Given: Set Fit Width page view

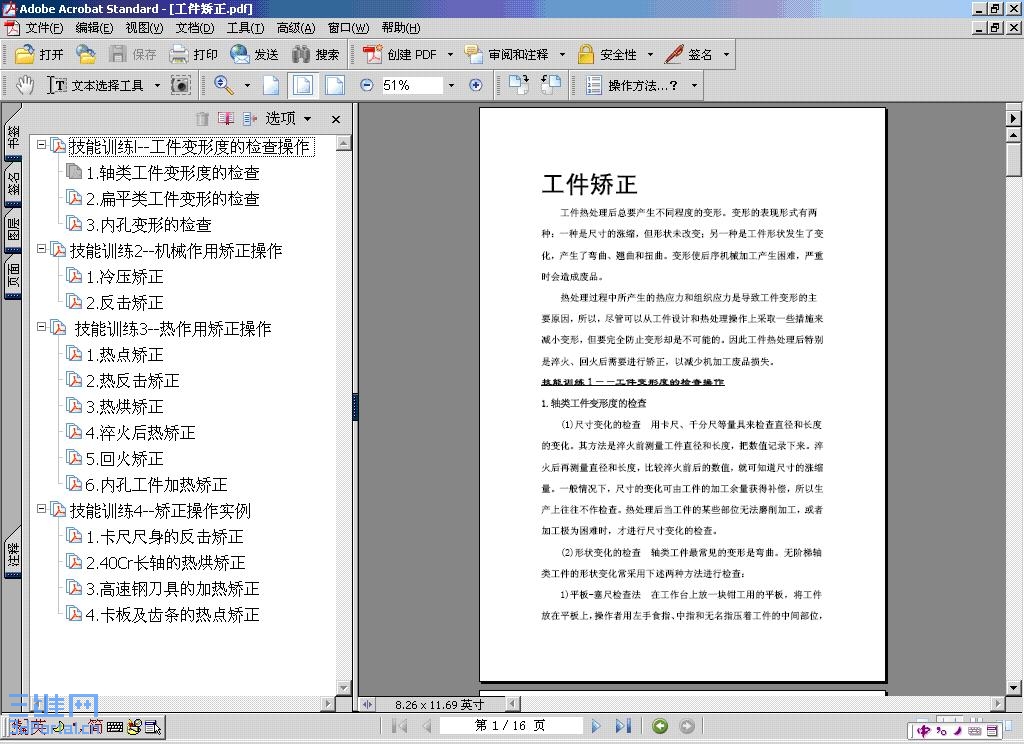Looking at the screenshot, I should pos(335,85).
